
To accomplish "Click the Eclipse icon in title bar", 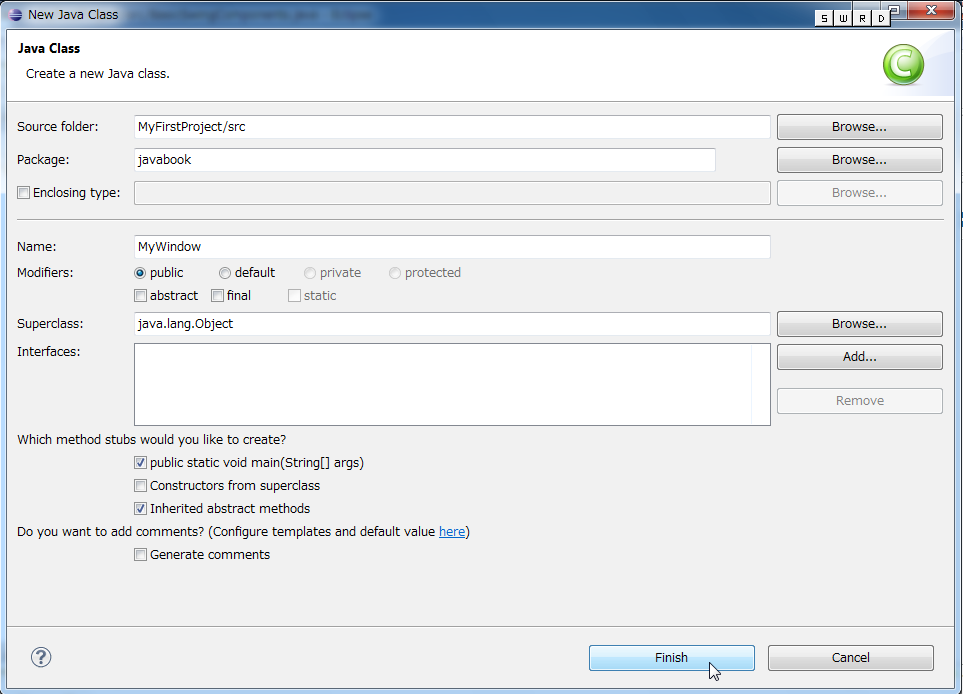I will tap(14, 14).
